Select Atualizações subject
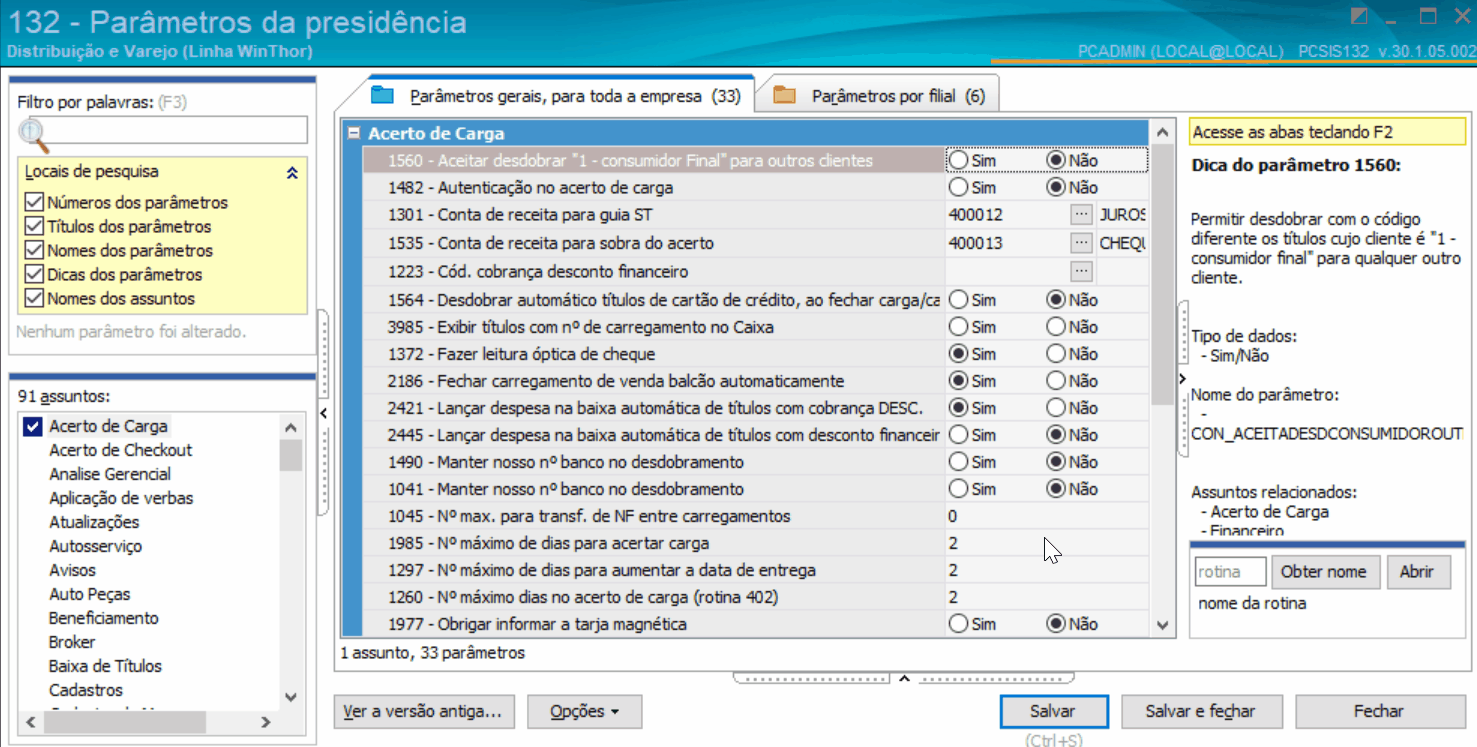Viewport: 1477px width, 747px height. (x=94, y=523)
